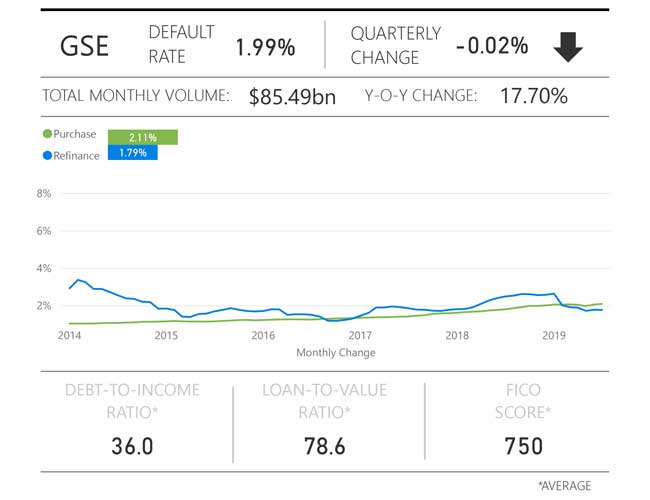650x500 pixels.
Task: Click the blue Refinance legend dot
Action: click(46, 155)
